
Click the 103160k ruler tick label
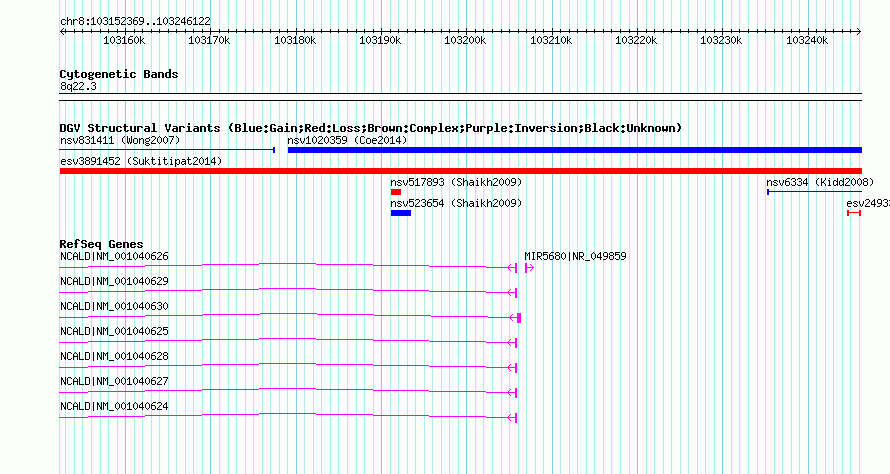point(124,40)
